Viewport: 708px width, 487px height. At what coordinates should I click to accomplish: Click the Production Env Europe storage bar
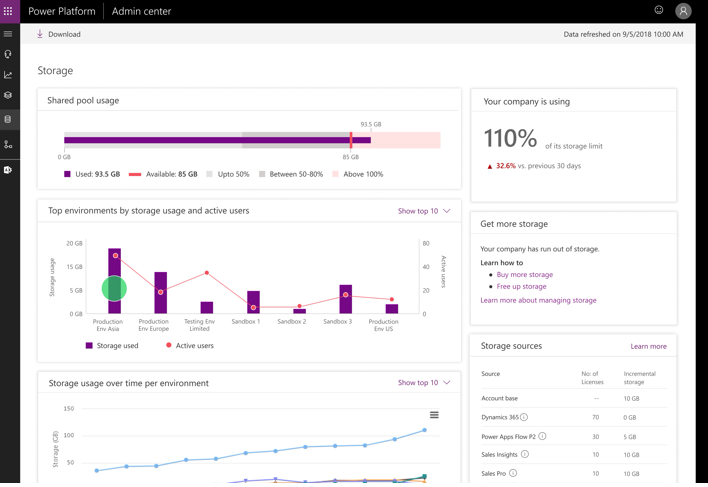click(161, 292)
